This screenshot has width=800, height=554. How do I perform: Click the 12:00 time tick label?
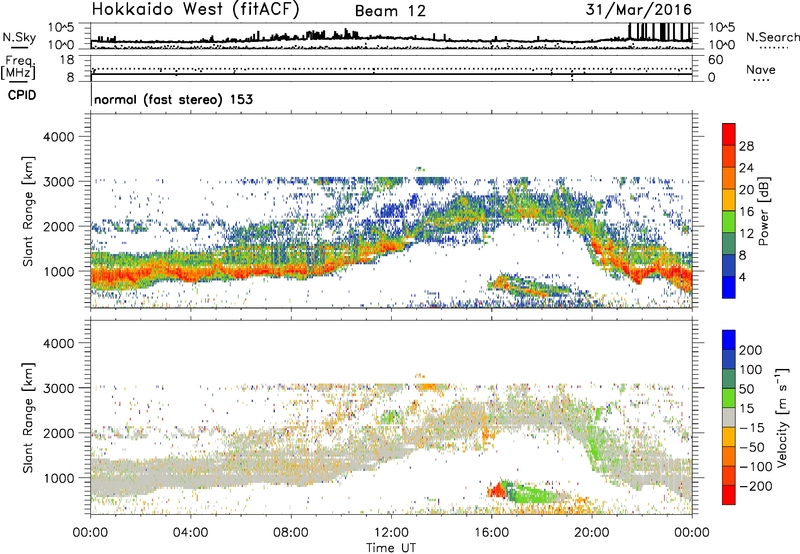tap(391, 533)
